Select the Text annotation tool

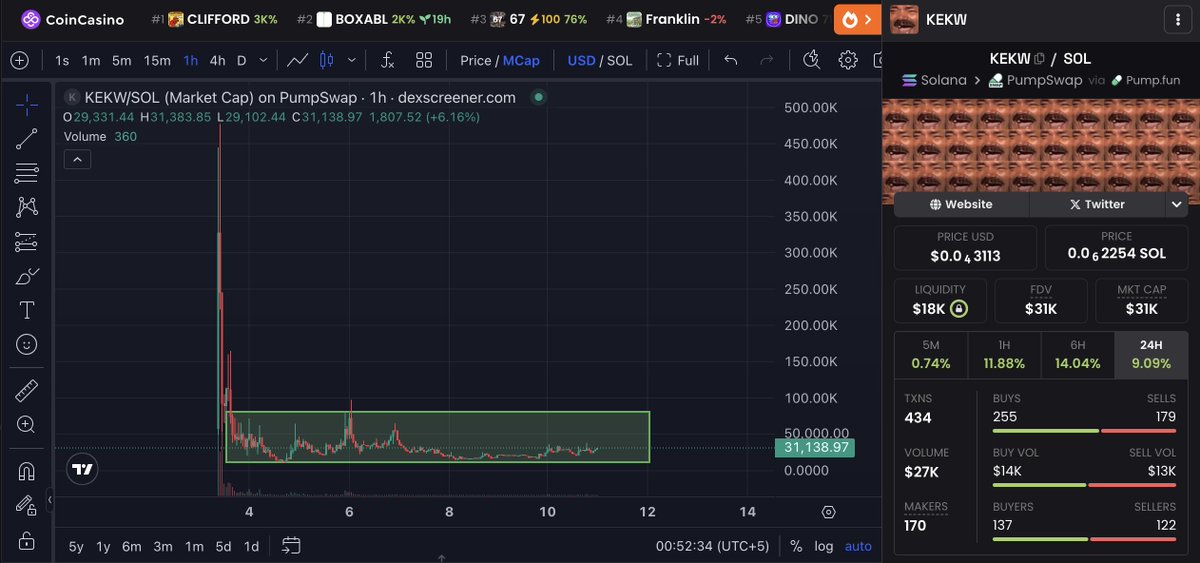27,310
